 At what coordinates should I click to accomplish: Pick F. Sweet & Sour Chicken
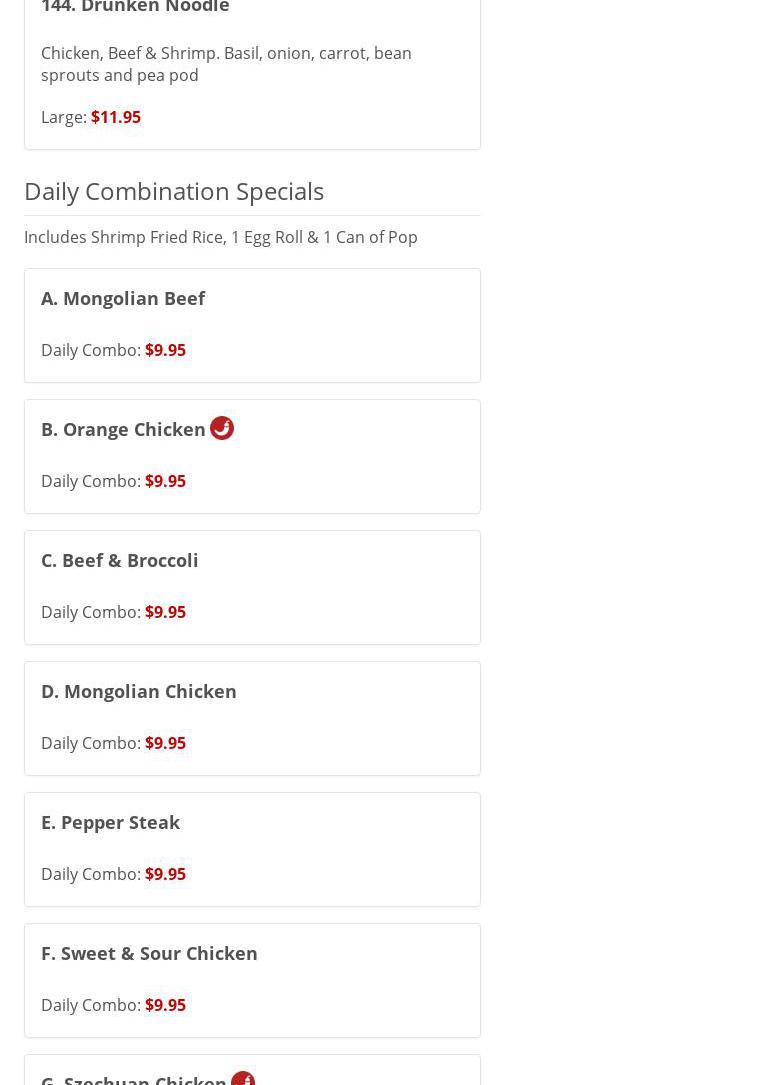[x=149, y=953]
